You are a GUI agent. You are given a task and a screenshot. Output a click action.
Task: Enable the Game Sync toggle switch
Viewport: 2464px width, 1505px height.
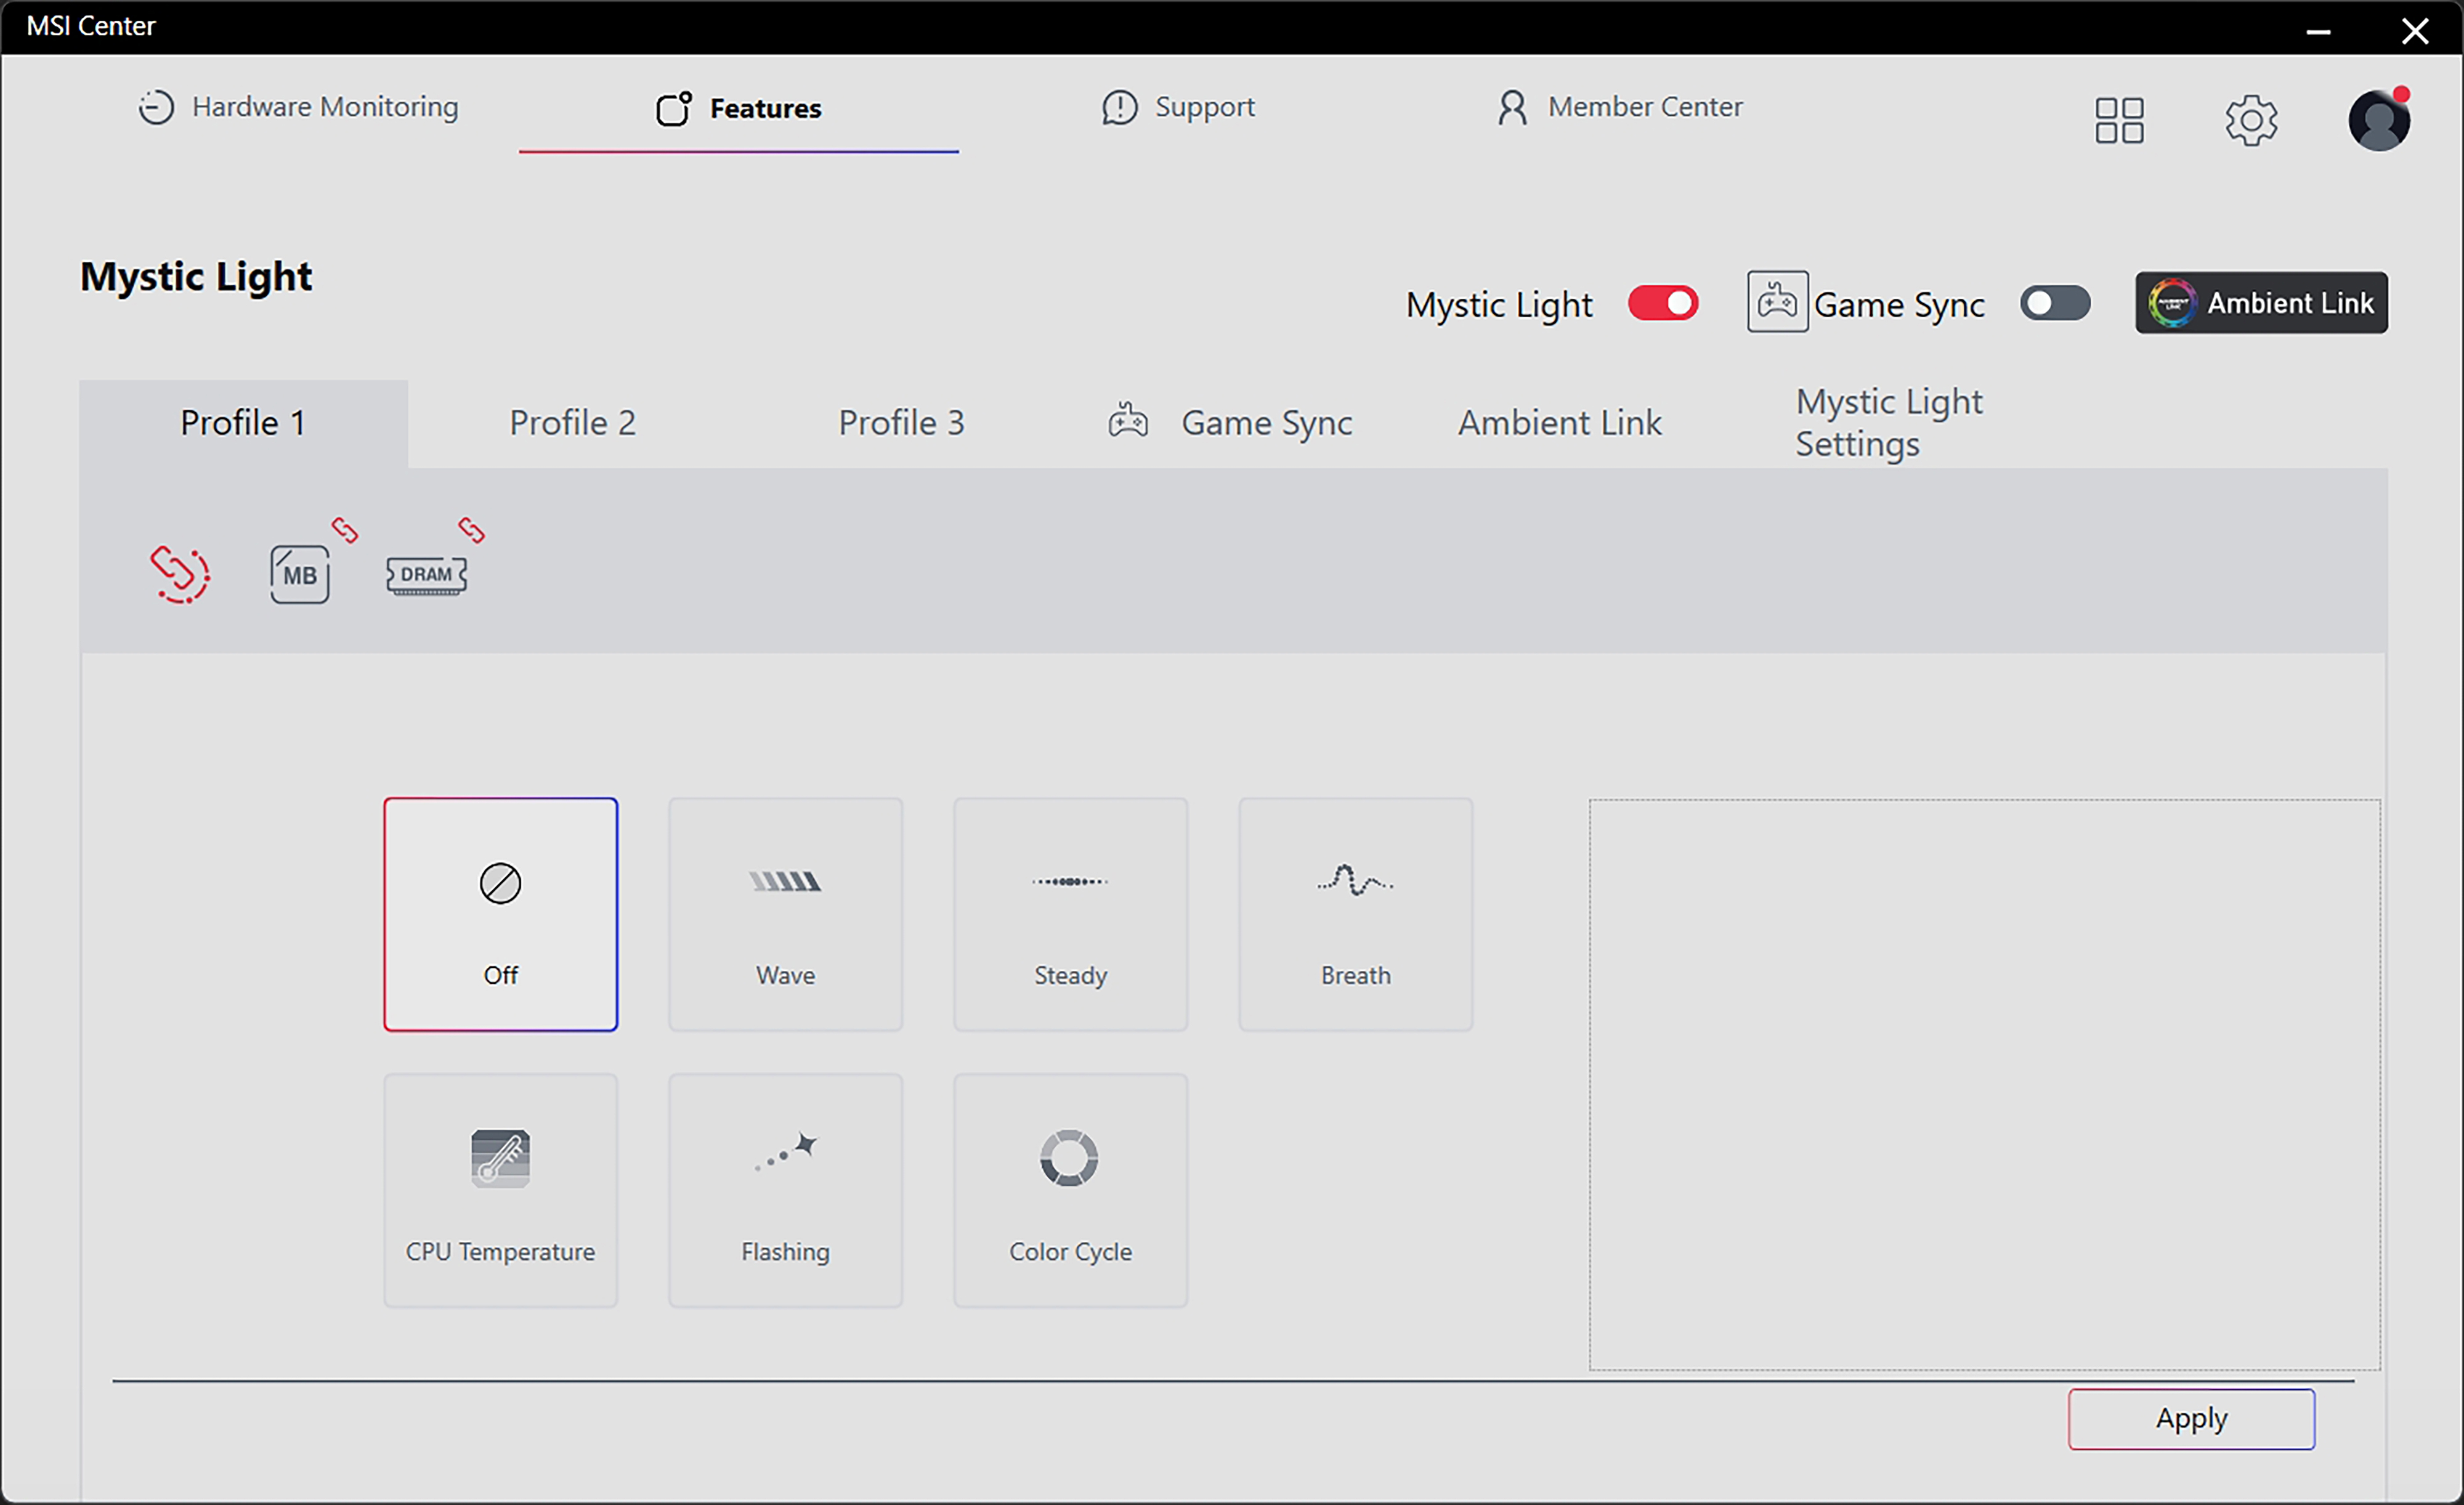(2054, 303)
